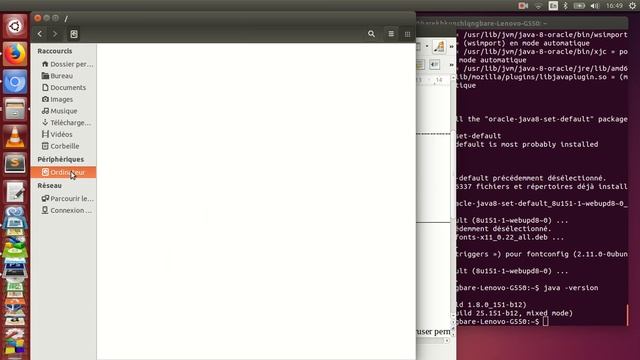Open keyboard layout indicator
640x360 pixels.
553,6
